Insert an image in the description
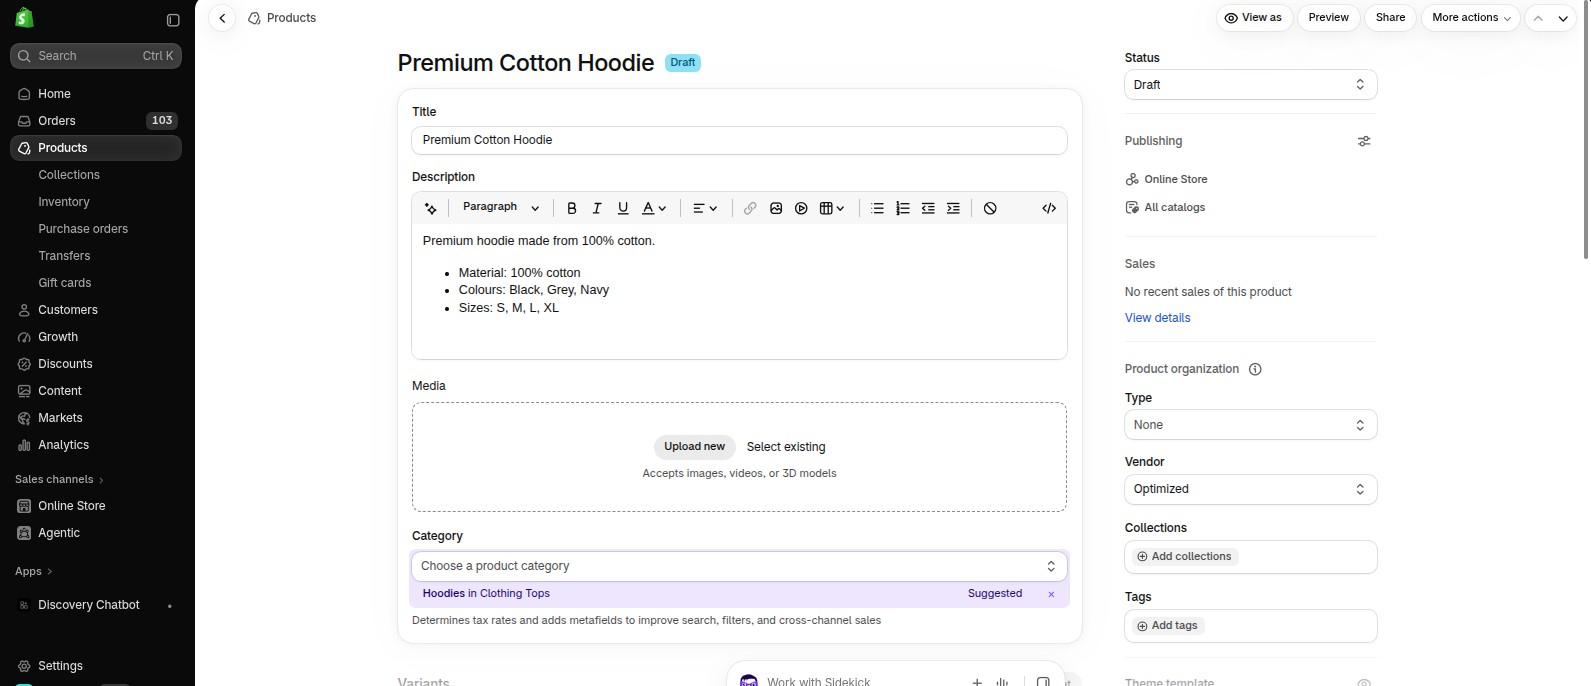 pos(776,208)
